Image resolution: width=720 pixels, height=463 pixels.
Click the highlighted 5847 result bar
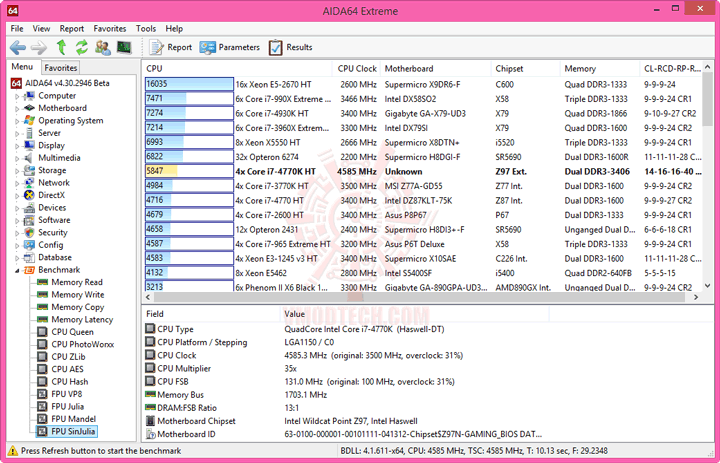(189, 171)
